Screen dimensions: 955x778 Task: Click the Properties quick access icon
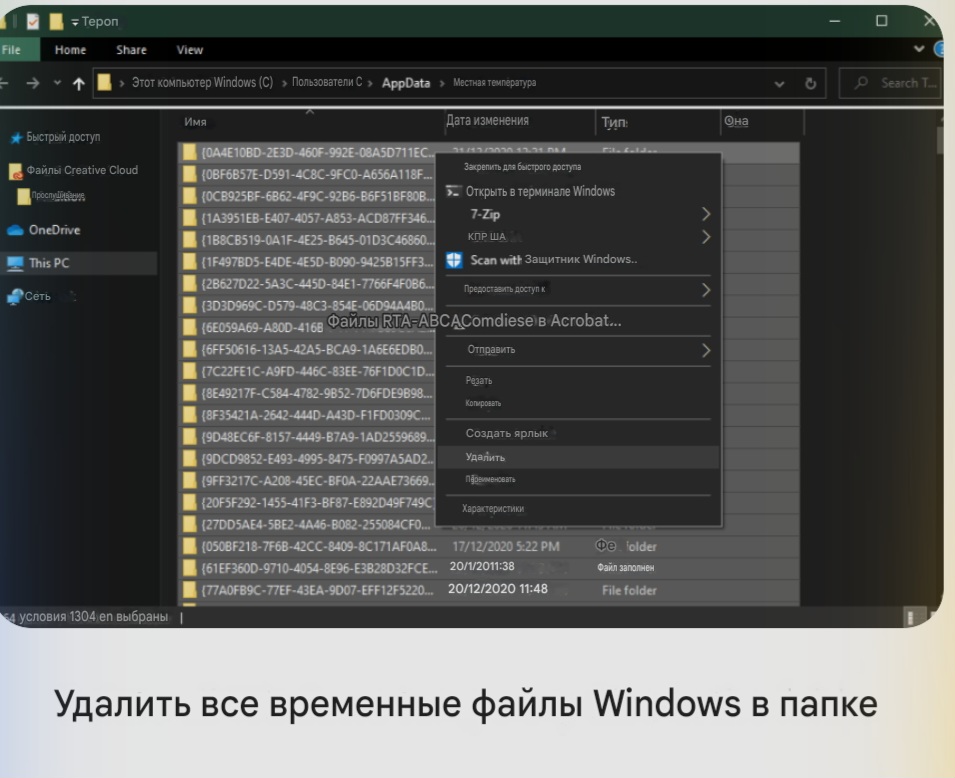click(x=33, y=22)
